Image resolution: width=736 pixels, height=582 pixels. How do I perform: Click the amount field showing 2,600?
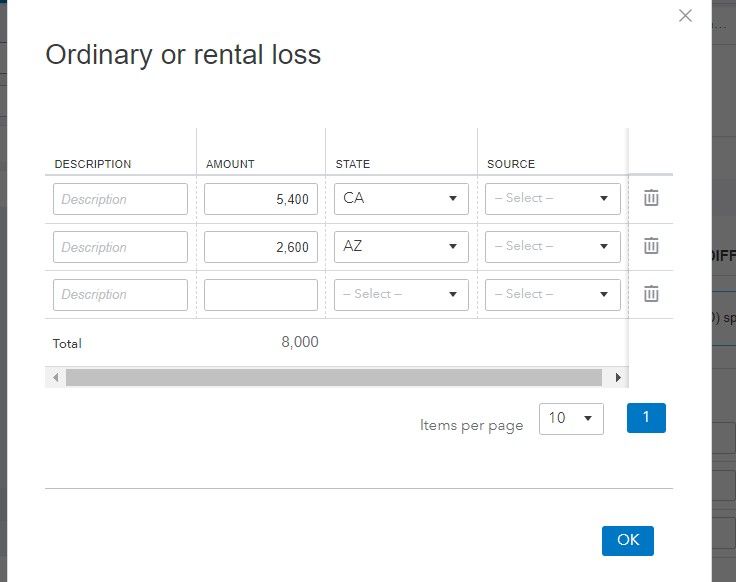coord(261,247)
